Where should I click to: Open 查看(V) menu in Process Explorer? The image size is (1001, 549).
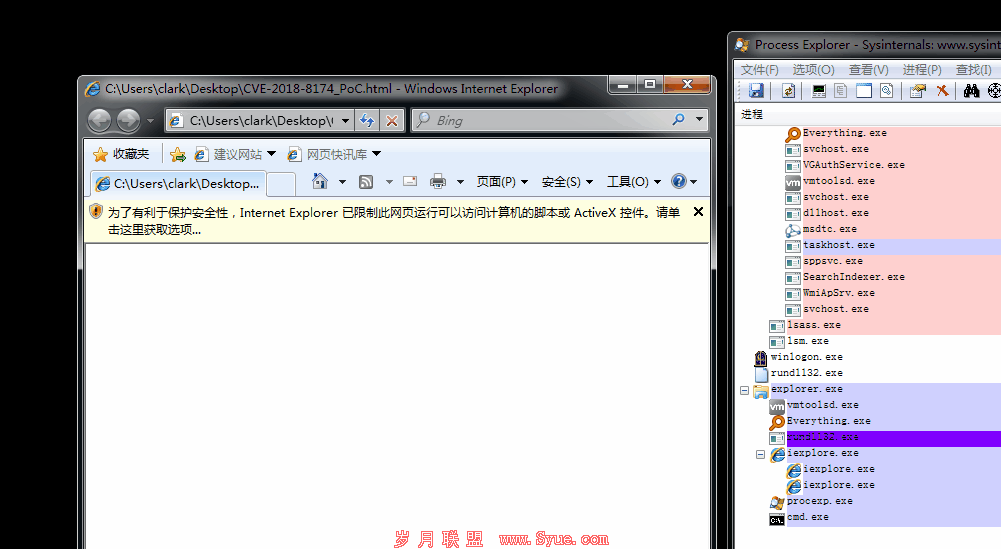868,70
